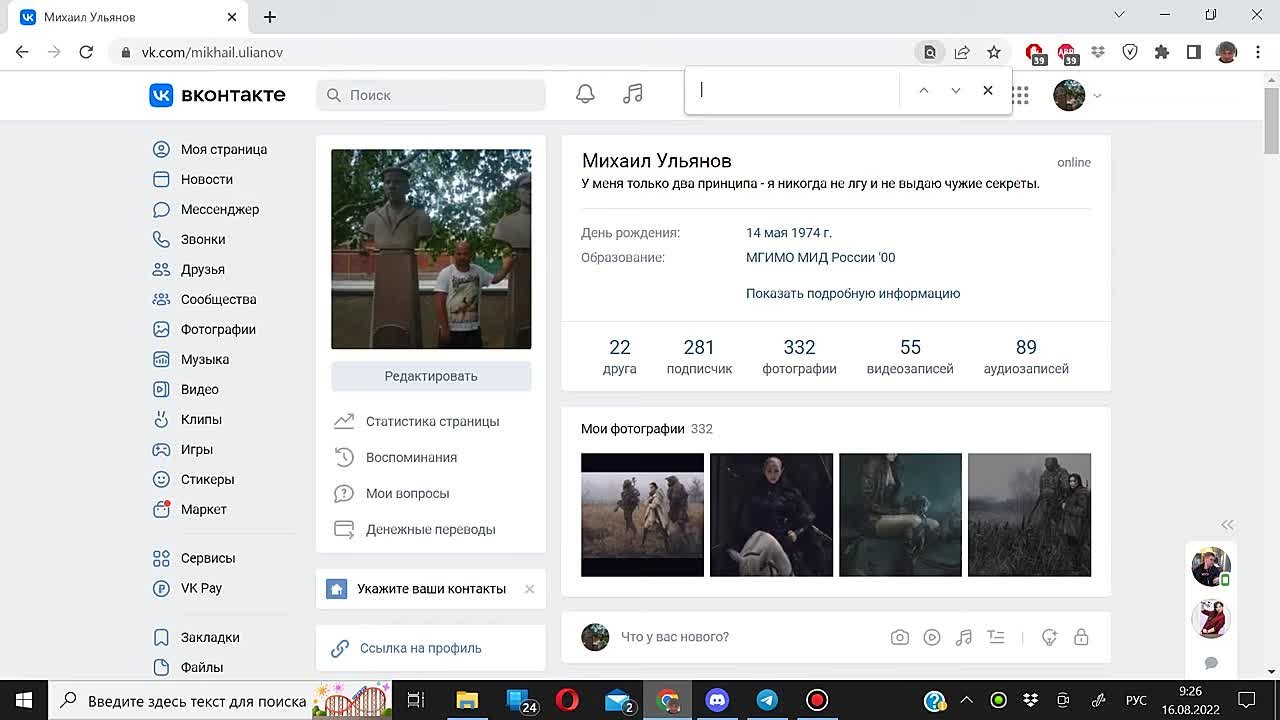Open Chrome three-dot menu
Image resolution: width=1280 pixels, height=720 pixels.
1258,52
